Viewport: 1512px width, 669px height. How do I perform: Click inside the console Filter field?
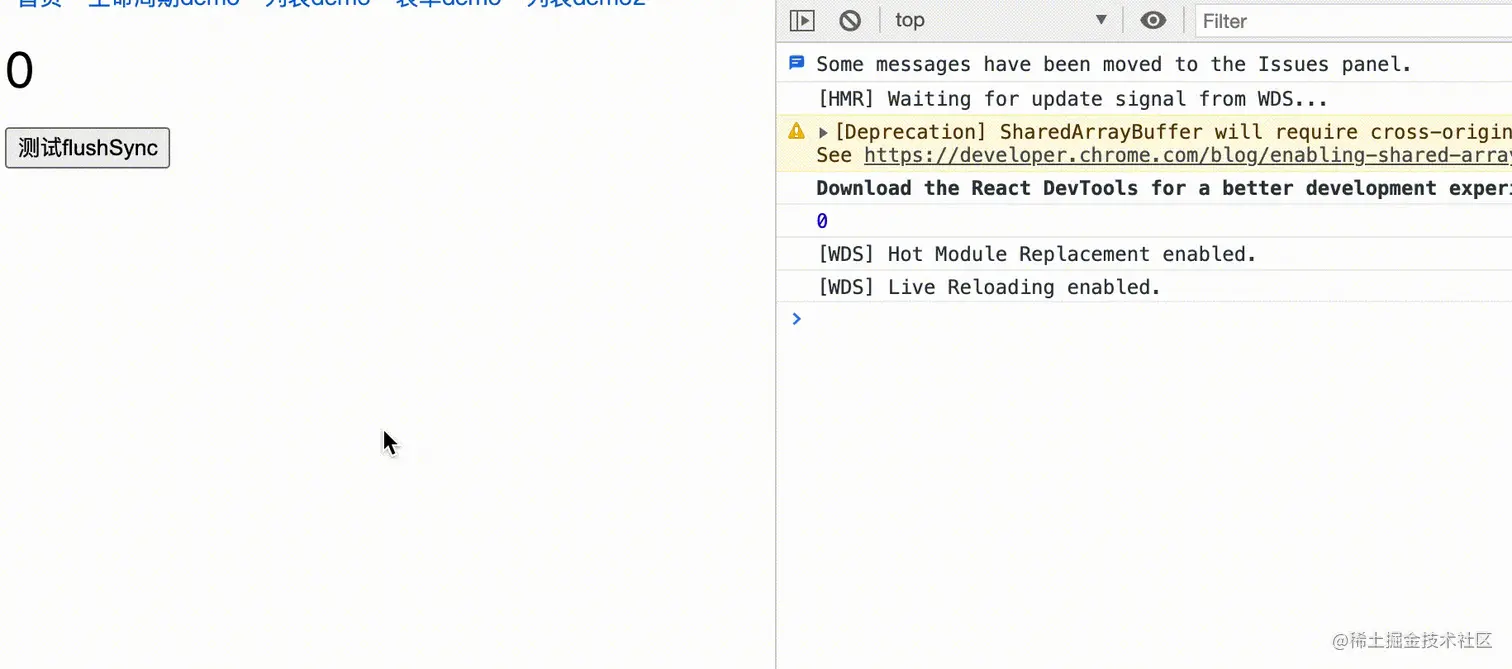(1353, 20)
